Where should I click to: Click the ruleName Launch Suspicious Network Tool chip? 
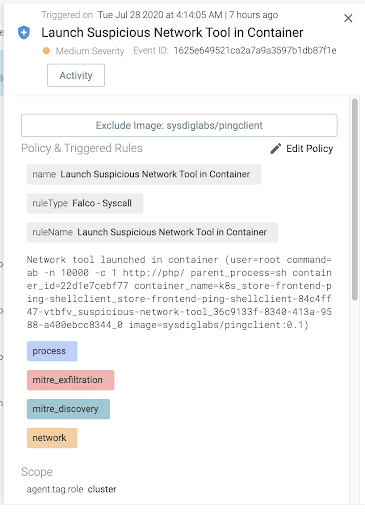coord(152,232)
